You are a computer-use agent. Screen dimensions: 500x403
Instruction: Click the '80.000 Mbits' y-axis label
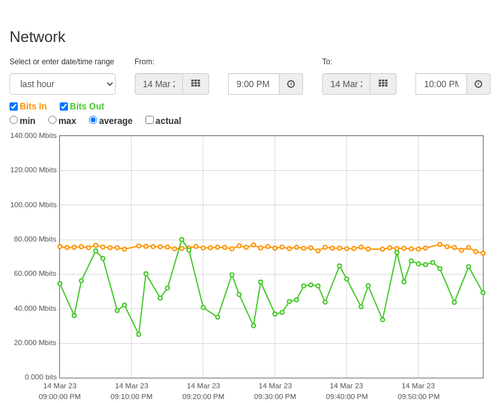35,239
